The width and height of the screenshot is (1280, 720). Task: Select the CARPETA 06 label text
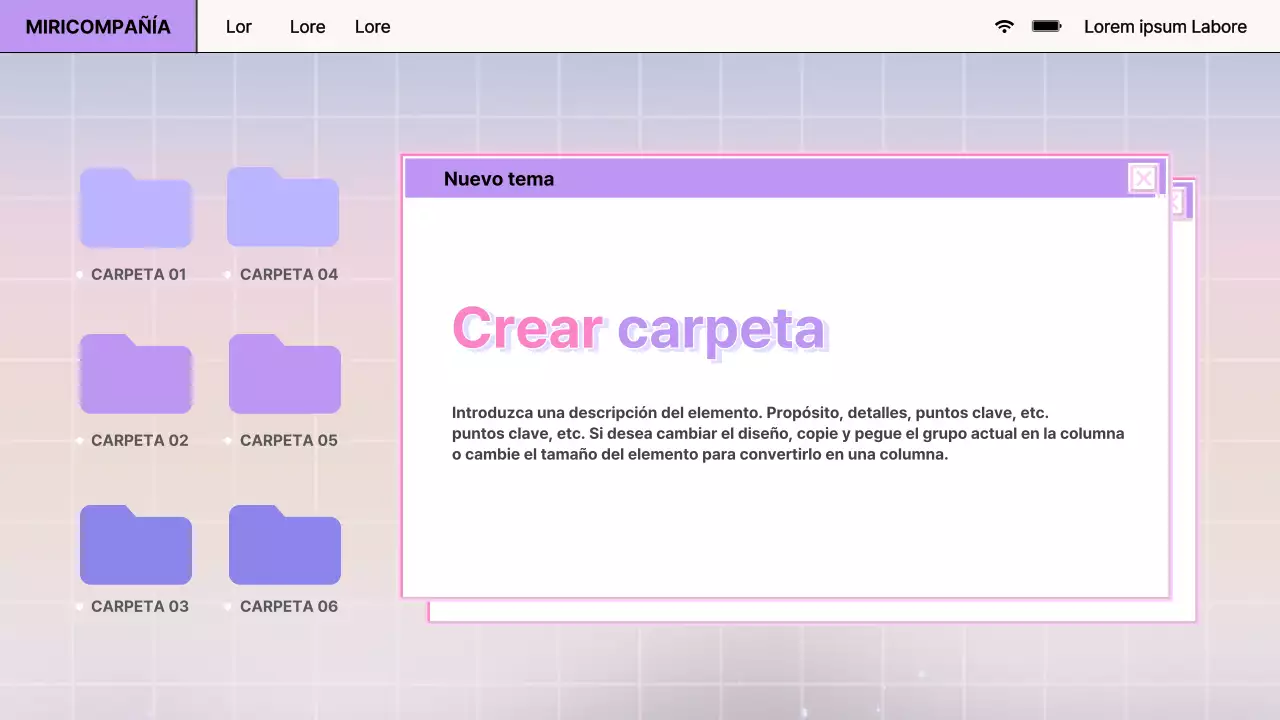289,606
